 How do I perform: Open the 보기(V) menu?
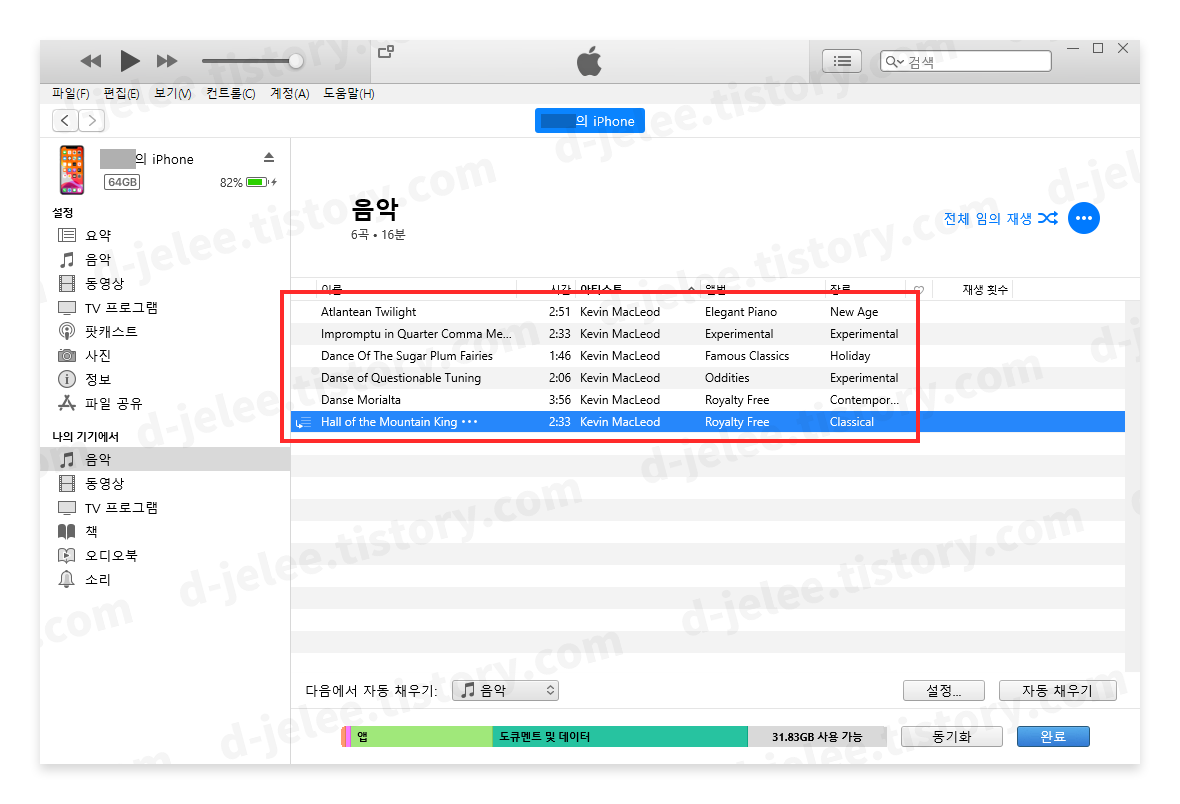[172, 93]
